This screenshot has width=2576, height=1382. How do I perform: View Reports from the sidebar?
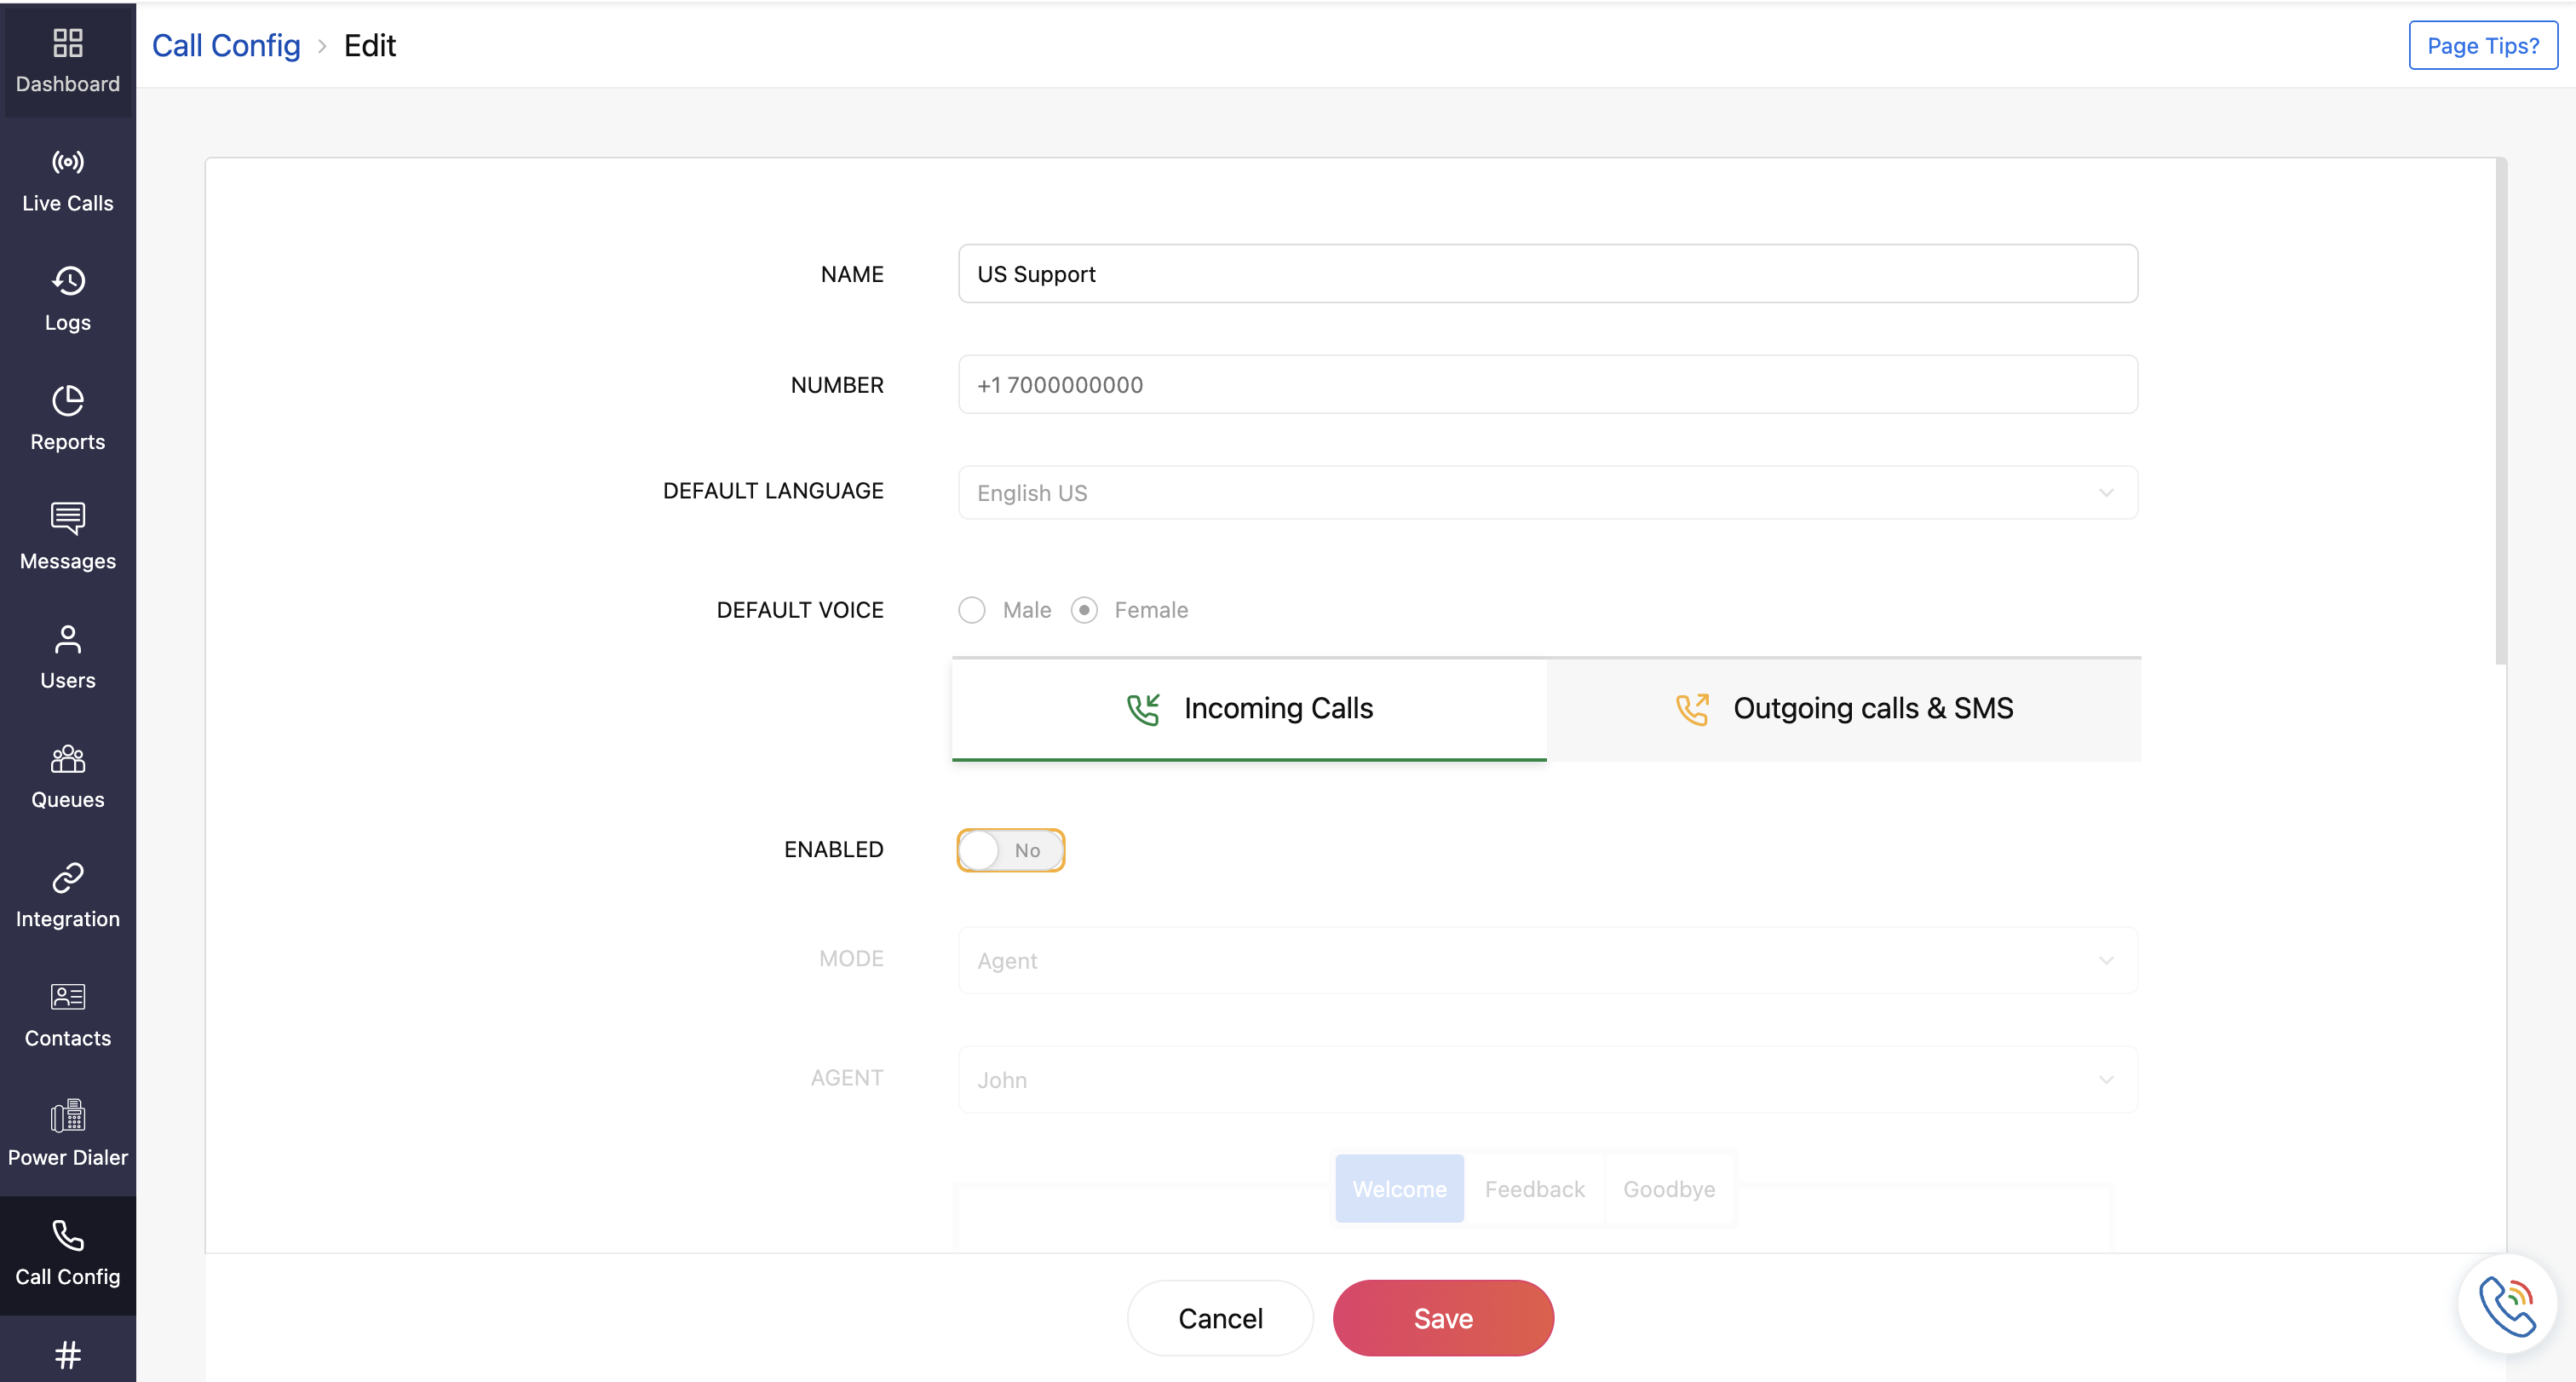pos(67,417)
